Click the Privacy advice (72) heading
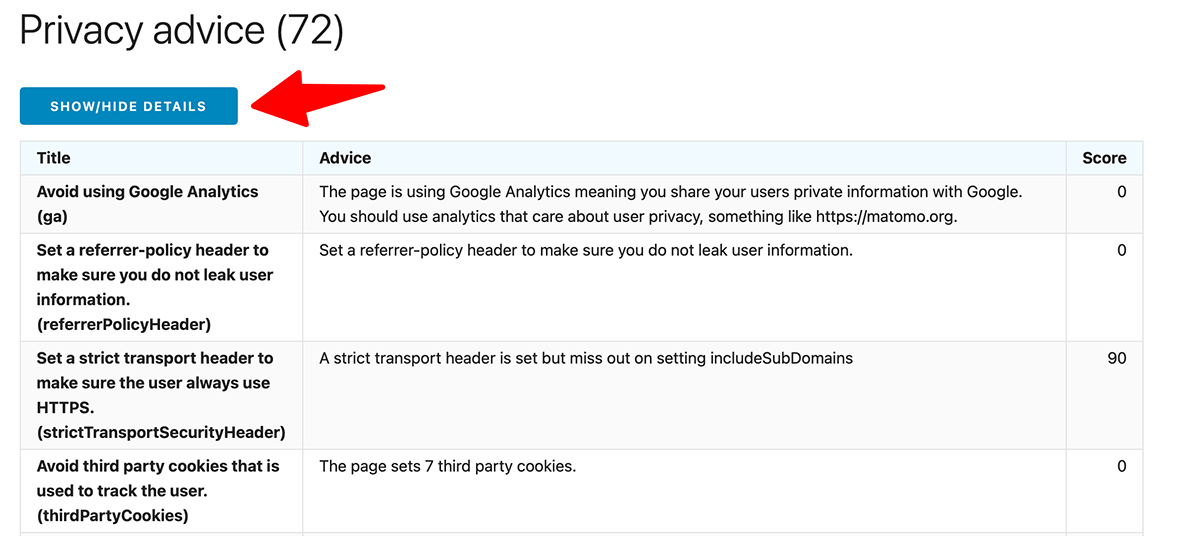Viewport: 1200px width, 536px height. pyautogui.click(x=181, y=31)
